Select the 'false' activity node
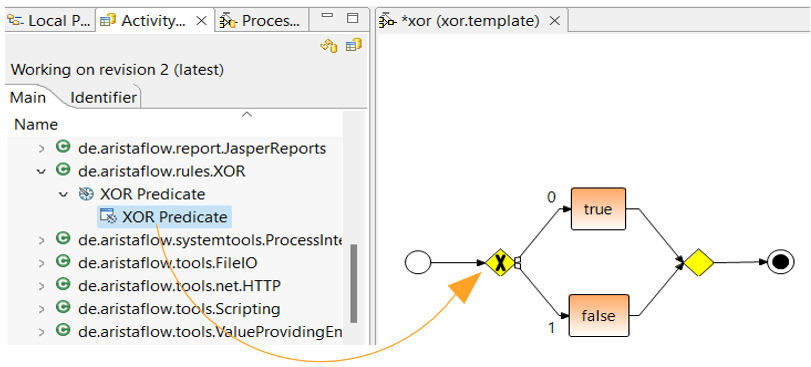Image resolution: width=811 pixels, height=367 pixels. [598, 315]
